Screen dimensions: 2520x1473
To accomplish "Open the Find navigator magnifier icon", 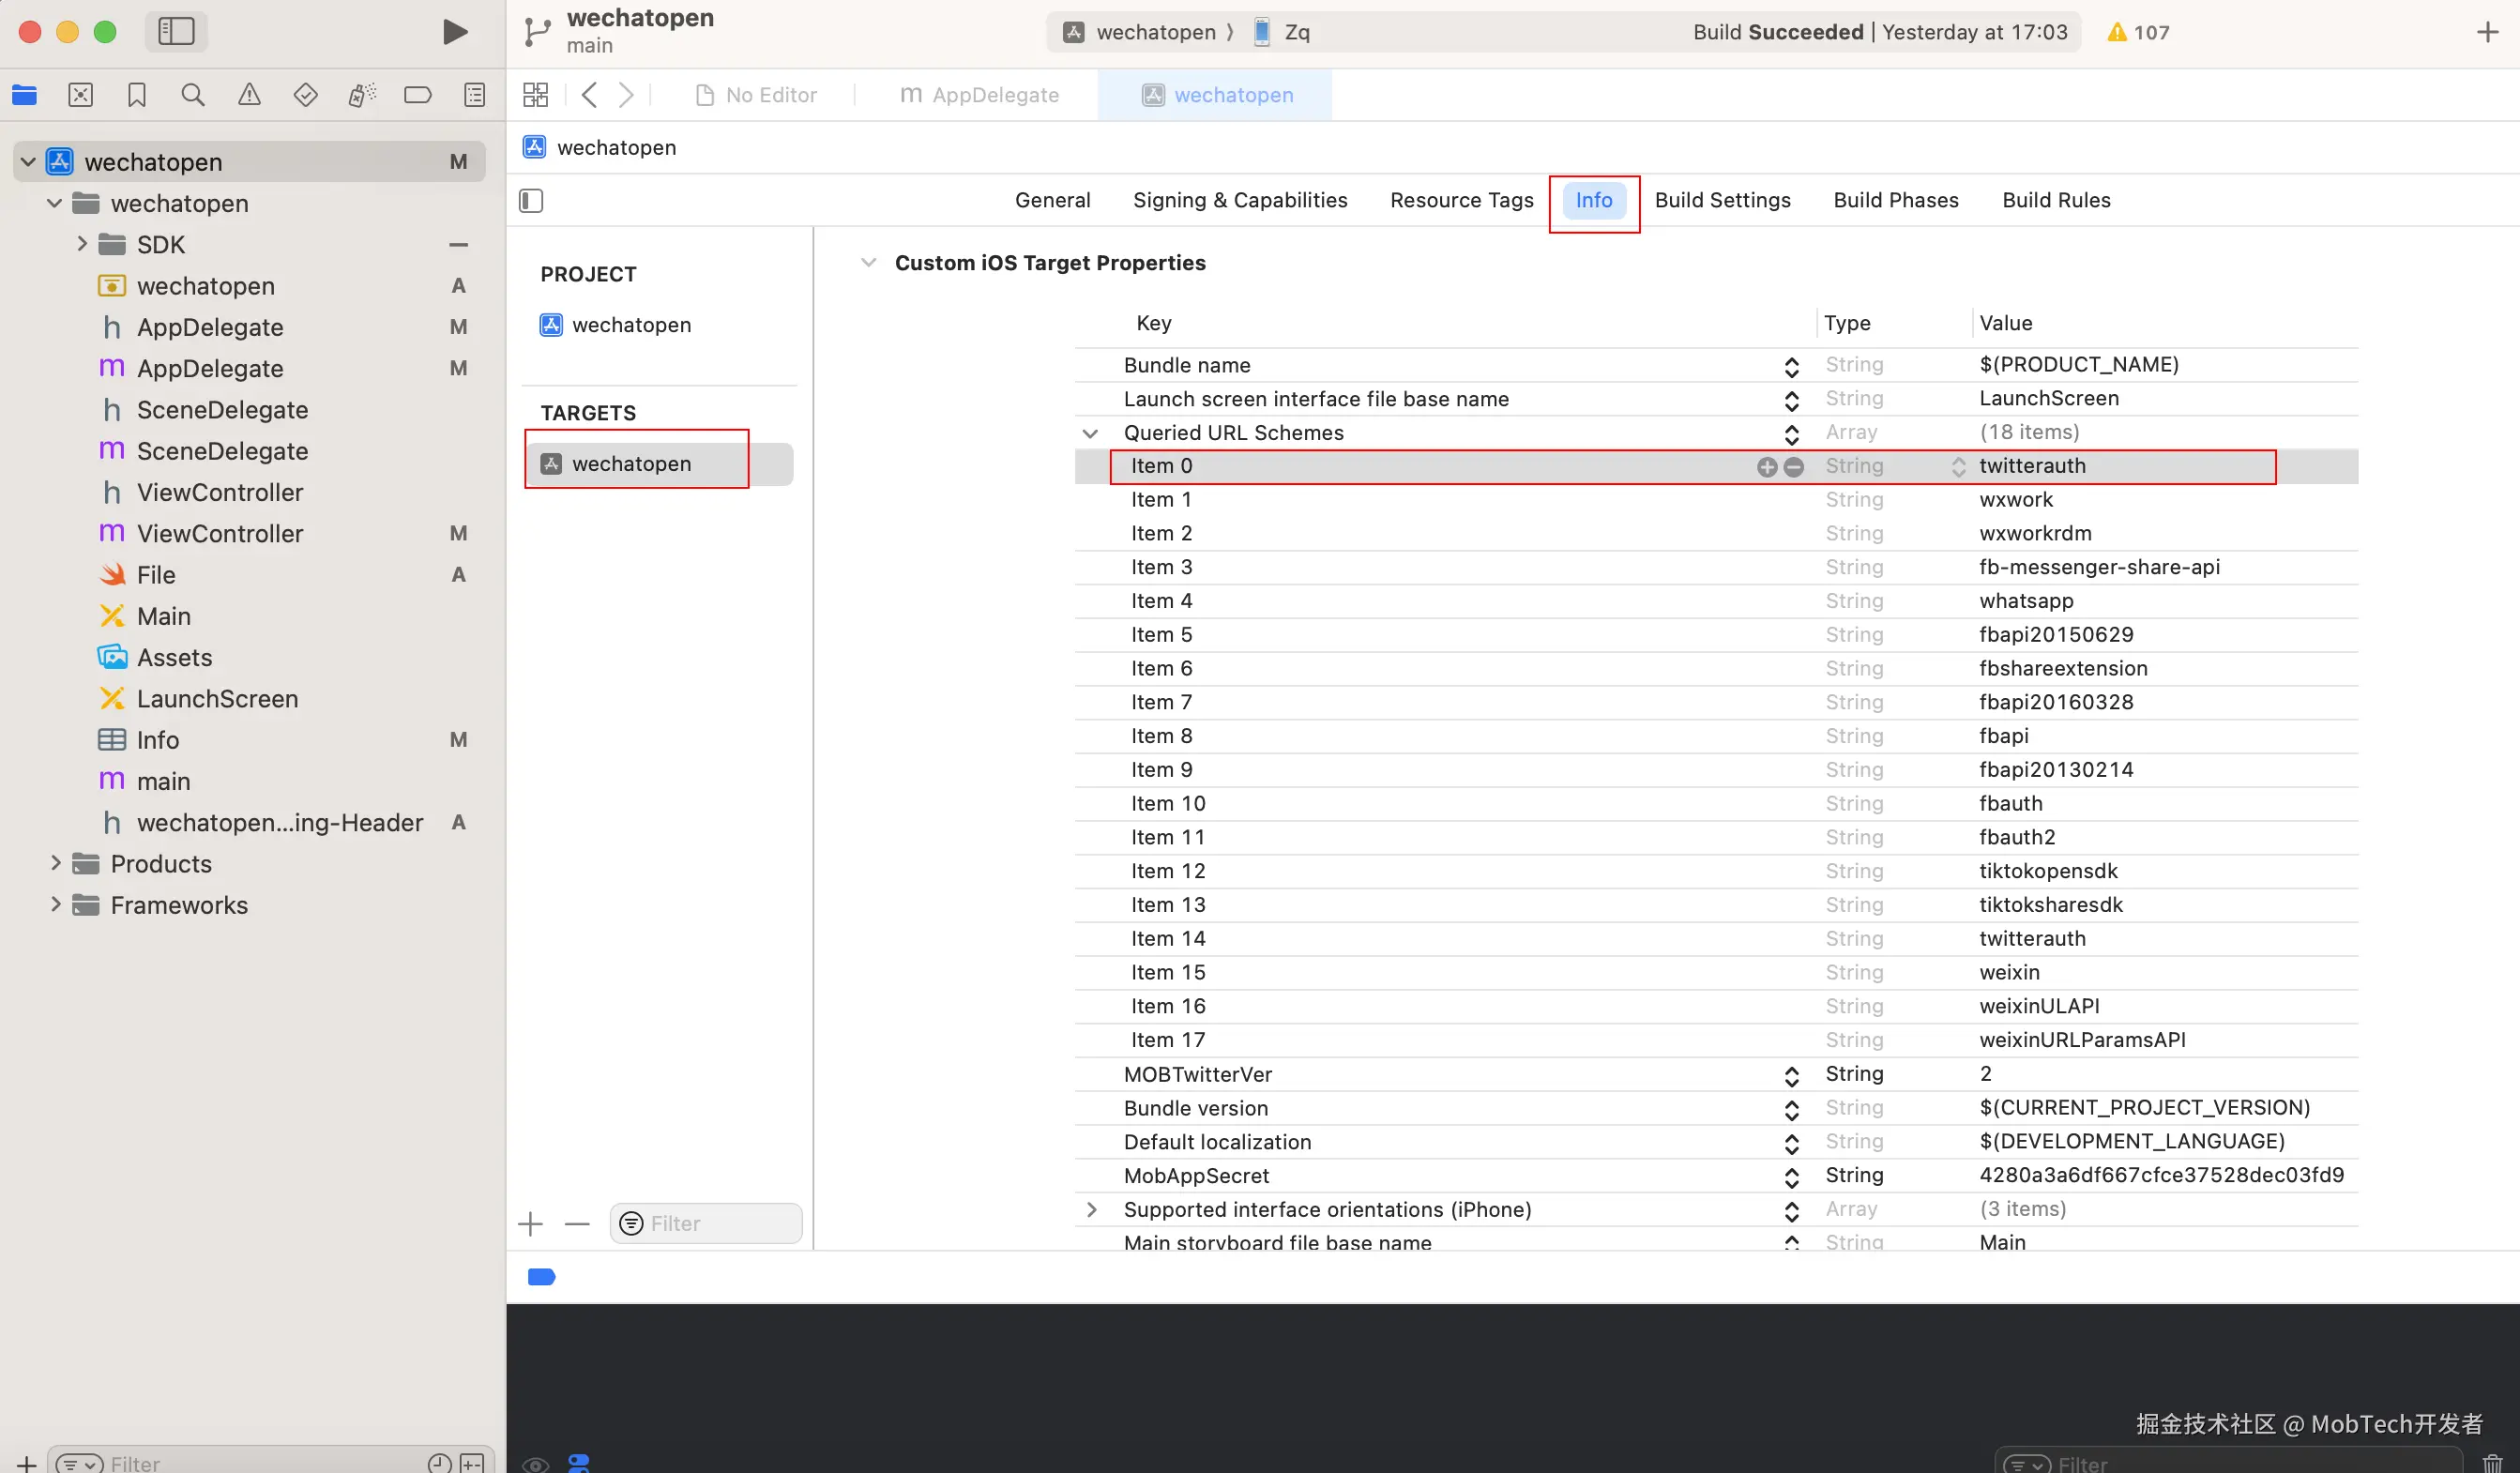I will click(x=192, y=95).
